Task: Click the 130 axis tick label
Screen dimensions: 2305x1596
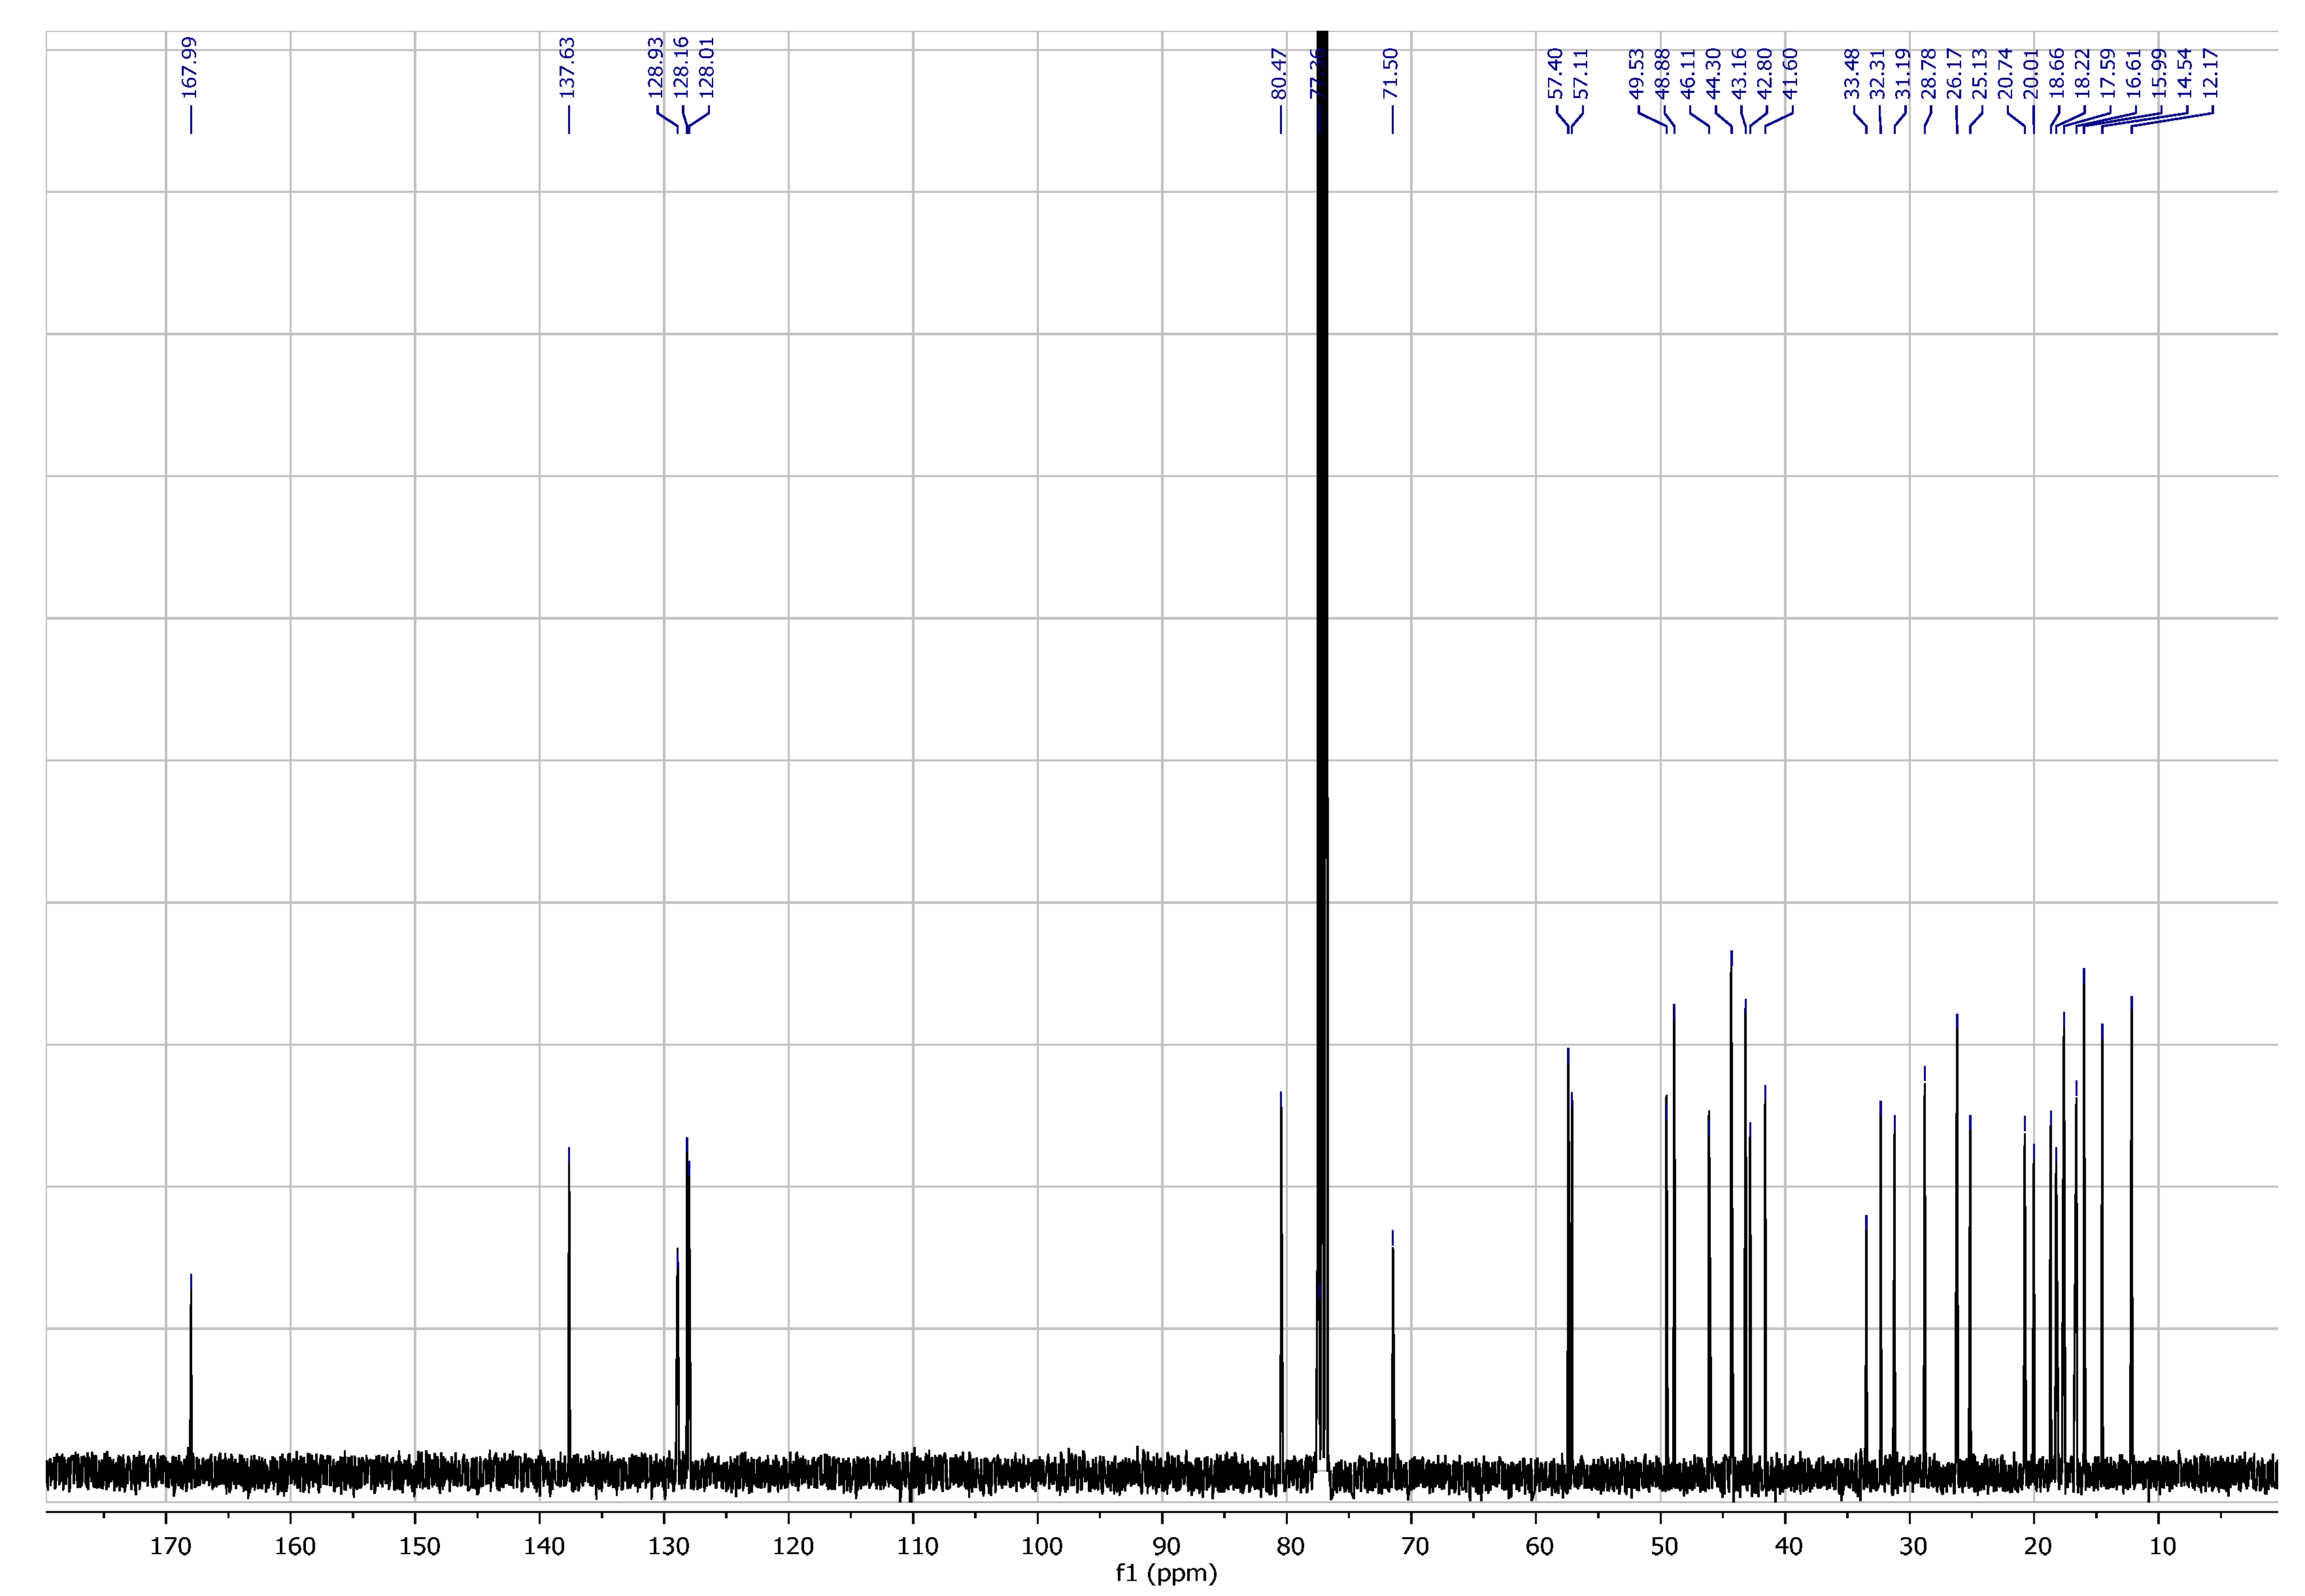Action: pos(668,1547)
